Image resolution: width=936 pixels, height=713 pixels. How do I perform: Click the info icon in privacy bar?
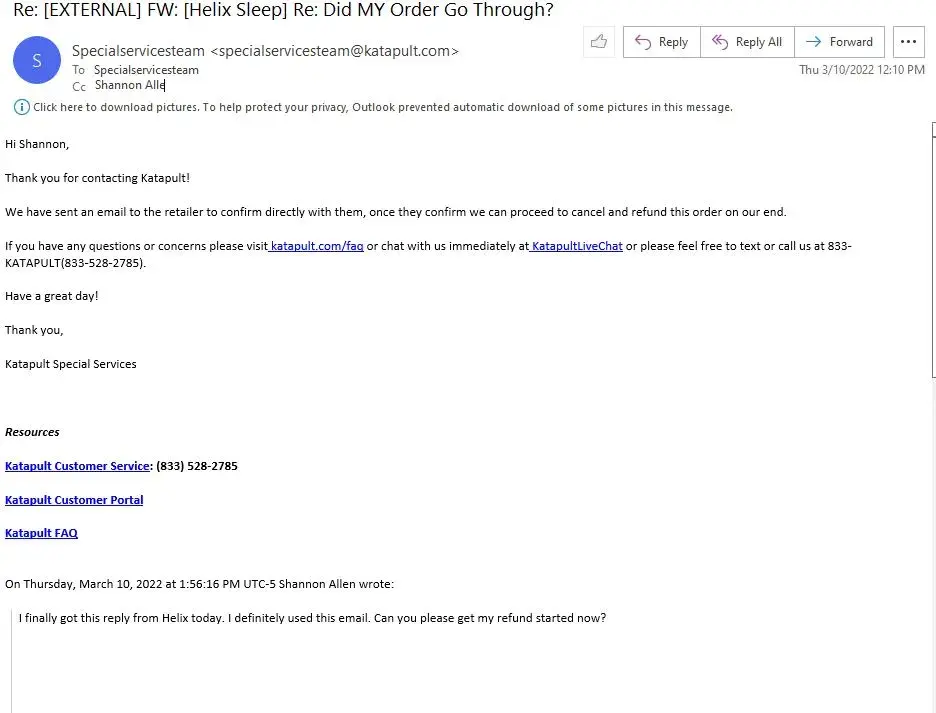click(21, 107)
